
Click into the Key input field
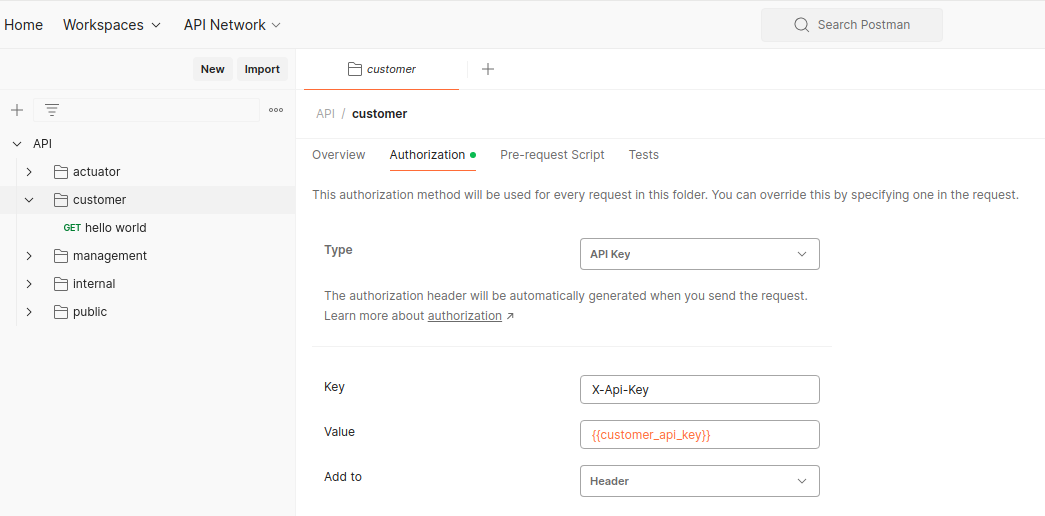699,389
